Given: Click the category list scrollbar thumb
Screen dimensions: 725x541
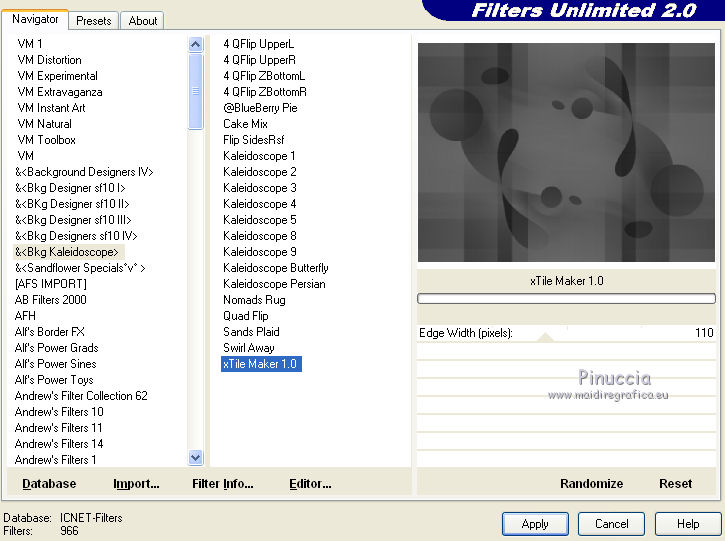Looking at the screenshot, I should [196, 92].
